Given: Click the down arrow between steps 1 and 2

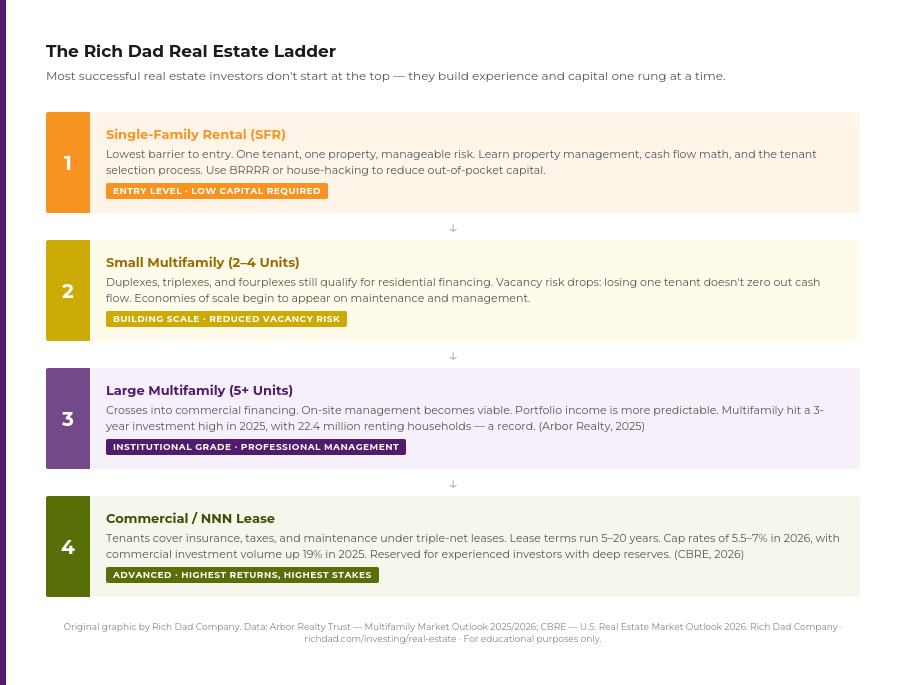Looking at the screenshot, I should coord(453,228).
